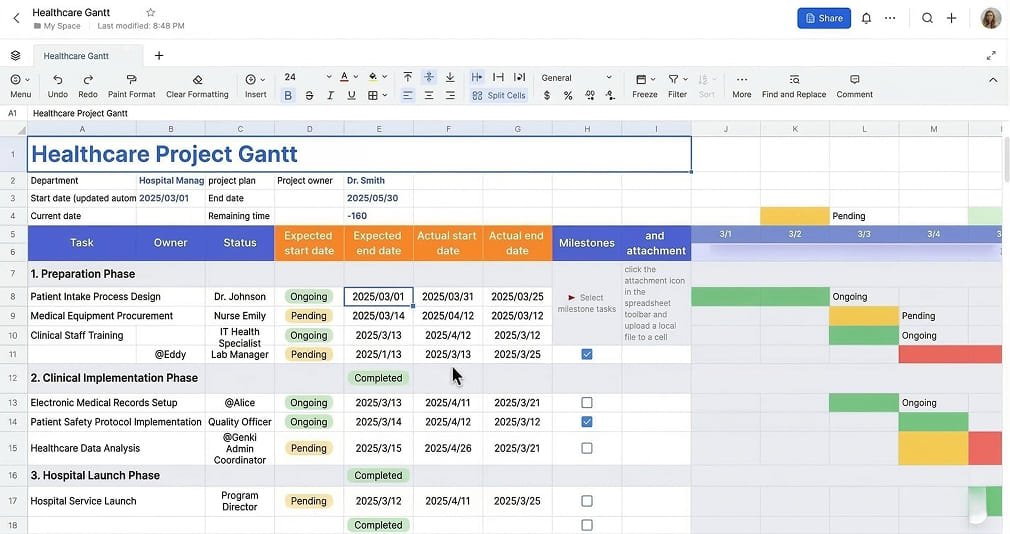Viewport: 1010px width, 534px height.
Task: Open notifications bell icon
Action: 866,18
